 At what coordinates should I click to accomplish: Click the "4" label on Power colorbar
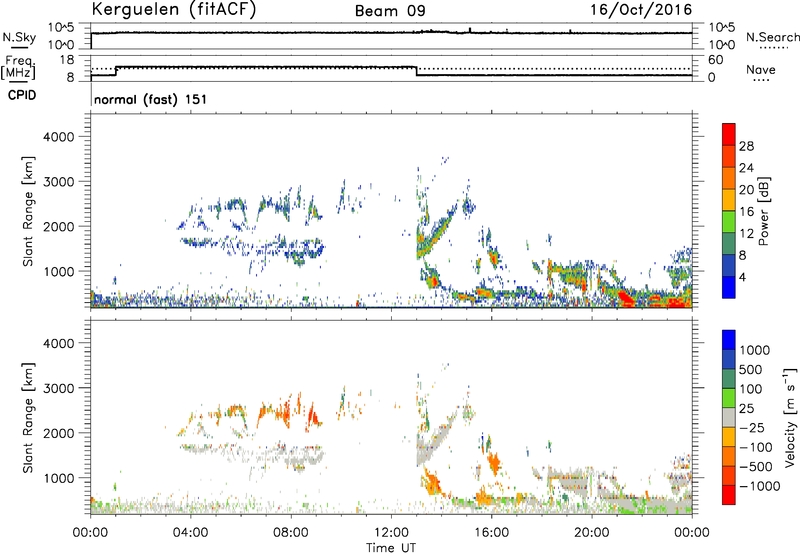(743, 278)
